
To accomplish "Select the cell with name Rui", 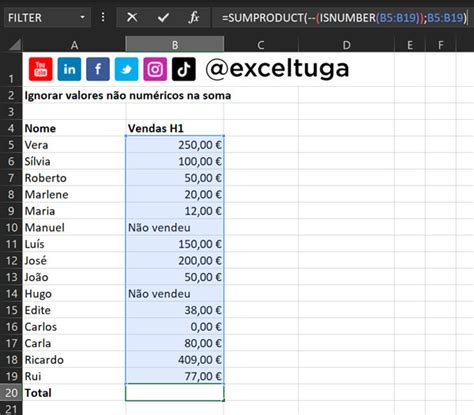I will (74, 376).
